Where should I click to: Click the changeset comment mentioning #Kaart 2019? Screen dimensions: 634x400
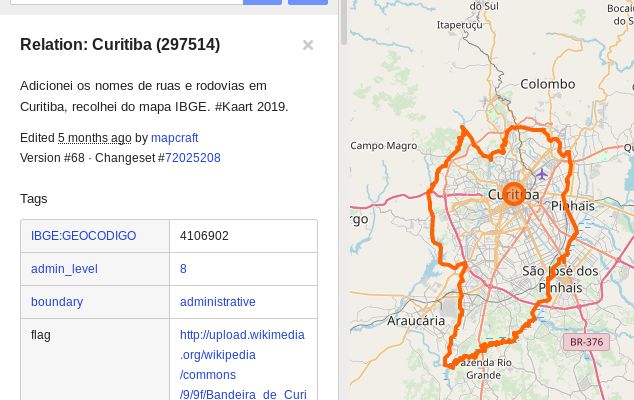[154, 96]
